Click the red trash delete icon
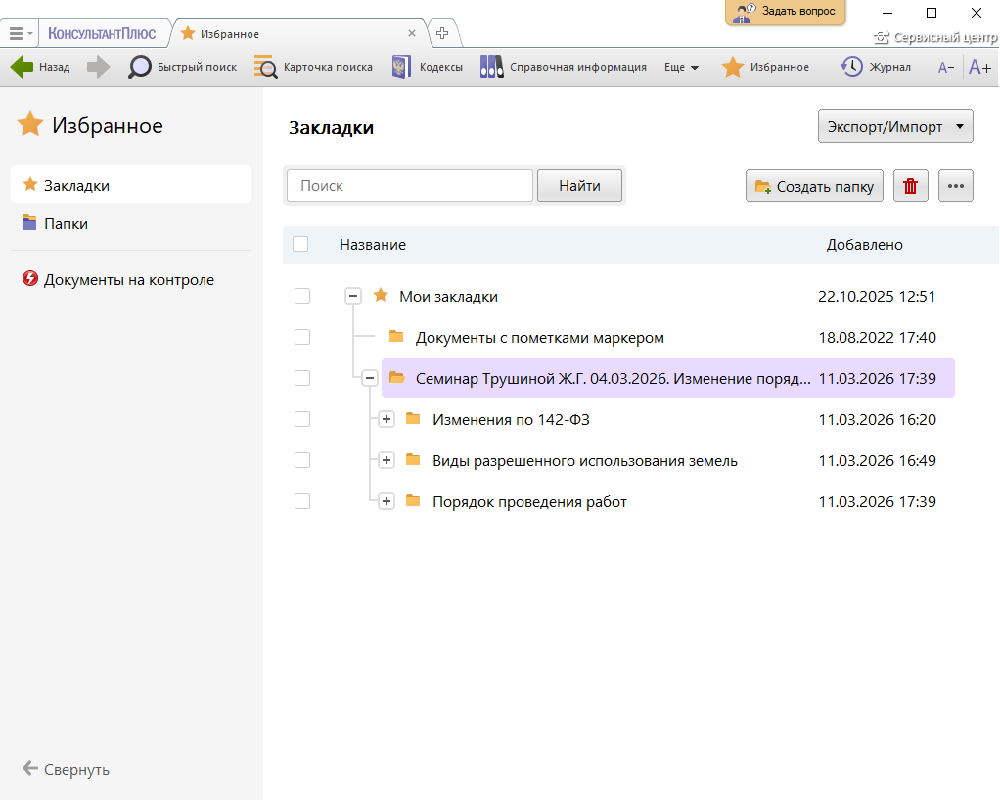Image resolution: width=1000 pixels, height=800 pixels. 910,186
